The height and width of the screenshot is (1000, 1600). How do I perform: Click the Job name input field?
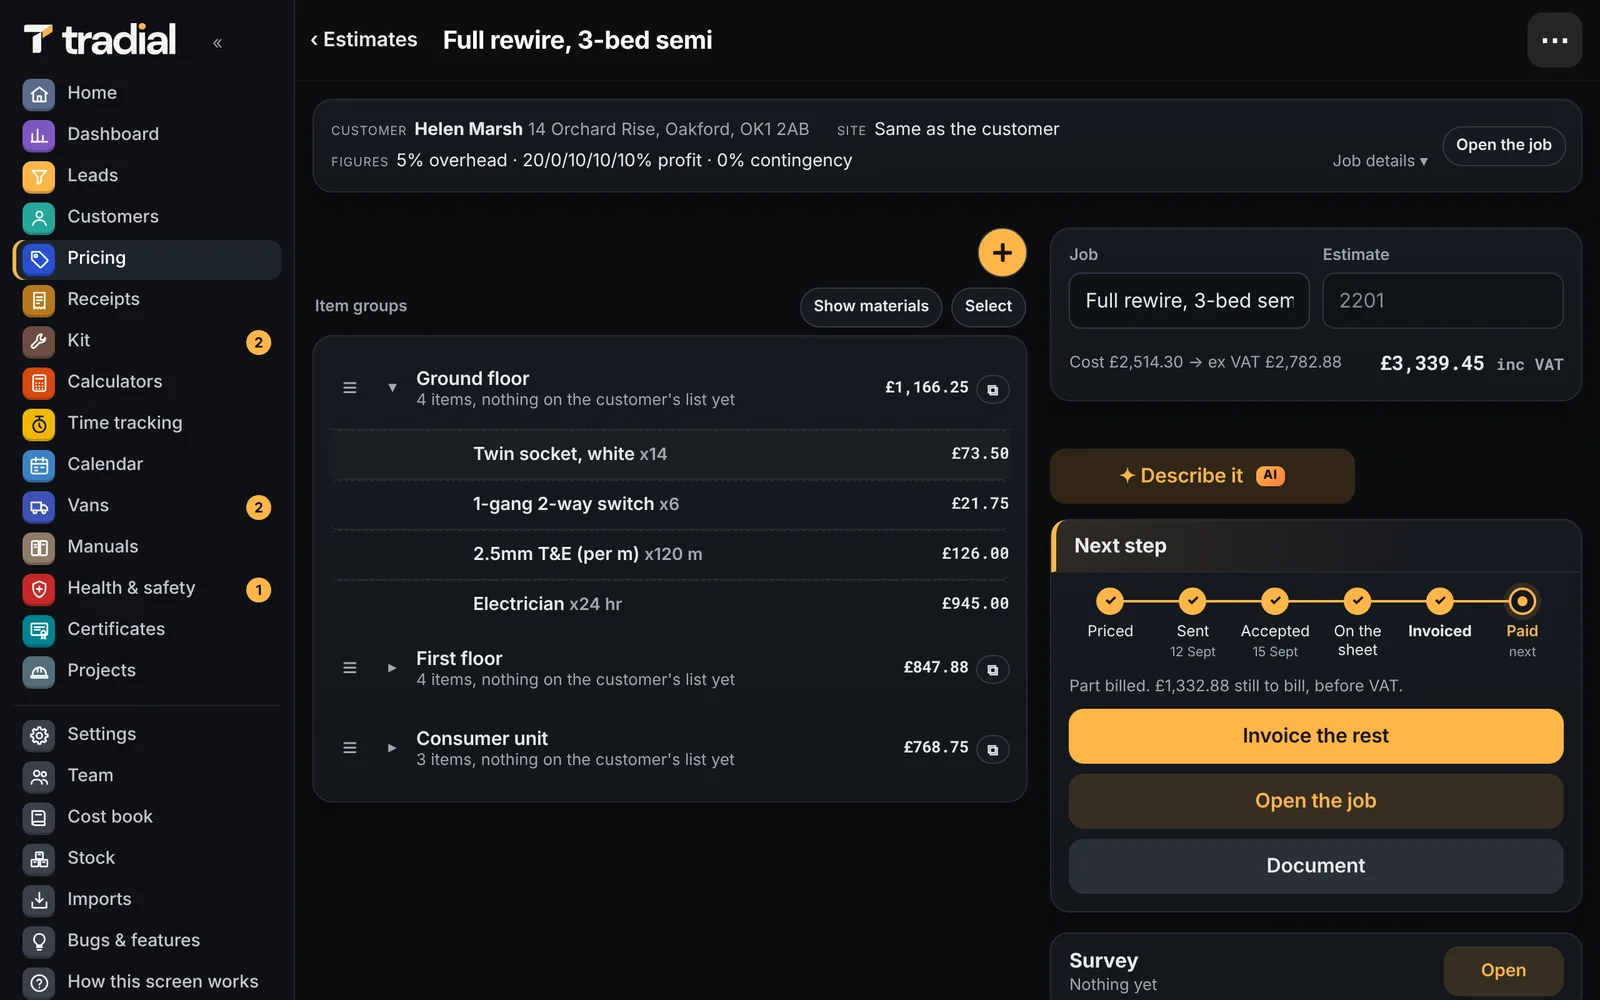point(1189,301)
